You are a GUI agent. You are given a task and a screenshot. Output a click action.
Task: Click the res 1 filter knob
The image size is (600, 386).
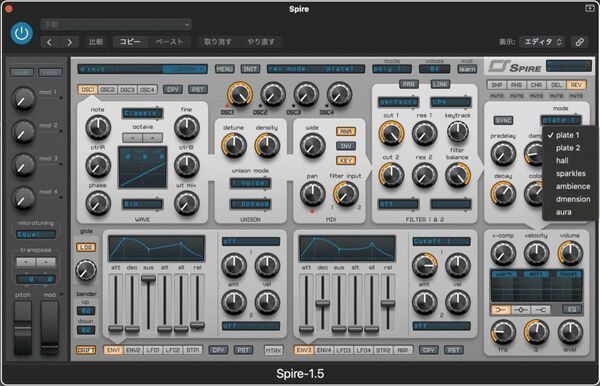click(x=424, y=133)
